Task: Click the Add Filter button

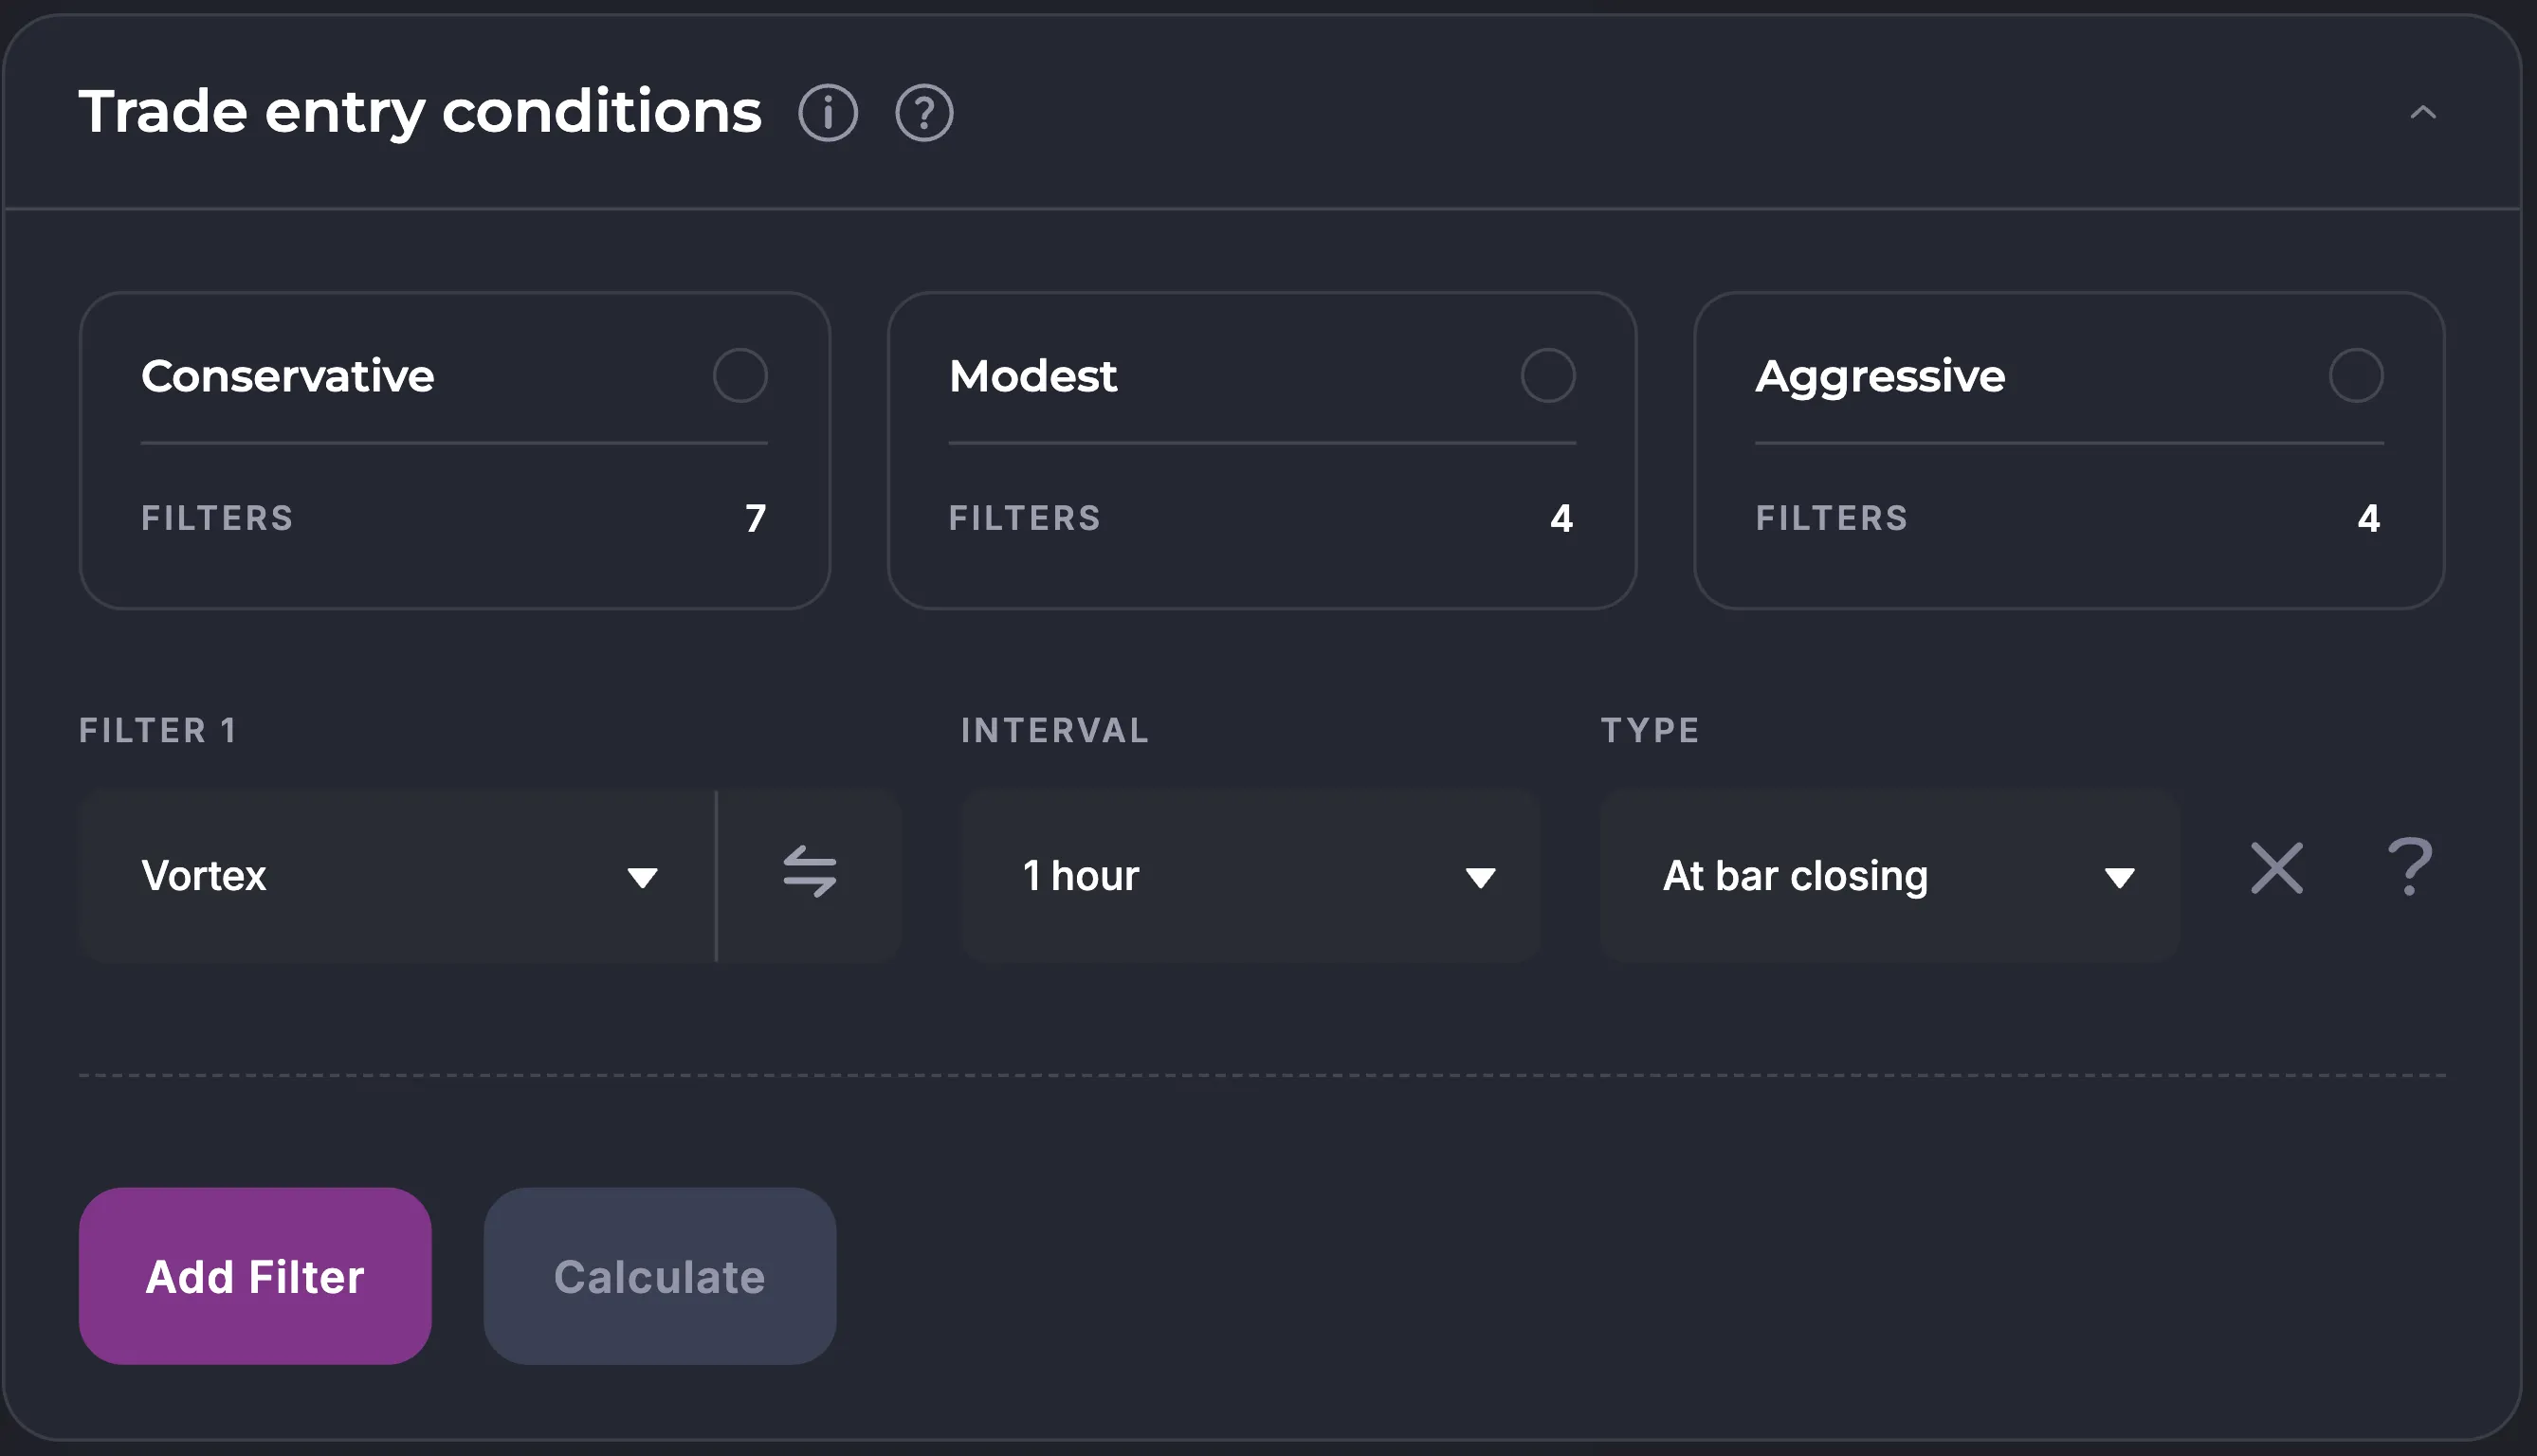Action: (x=255, y=1276)
